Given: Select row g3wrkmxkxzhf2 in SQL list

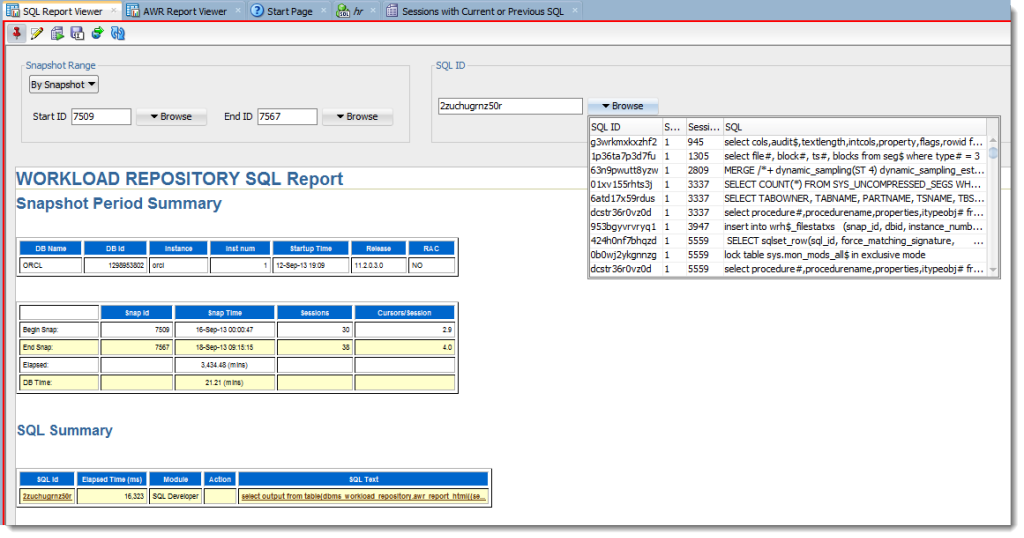Looking at the screenshot, I should [788, 142].
